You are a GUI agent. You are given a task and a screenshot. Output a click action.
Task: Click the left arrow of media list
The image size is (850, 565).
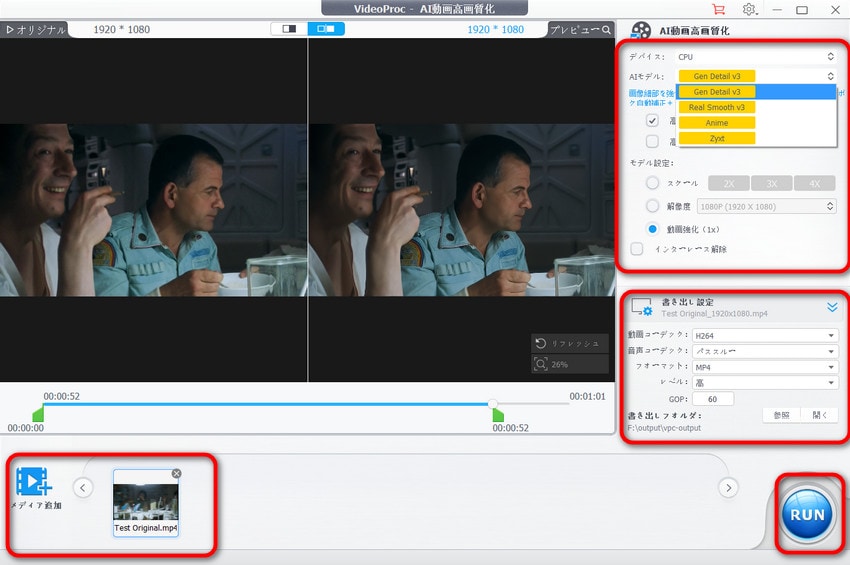[82, 487]
